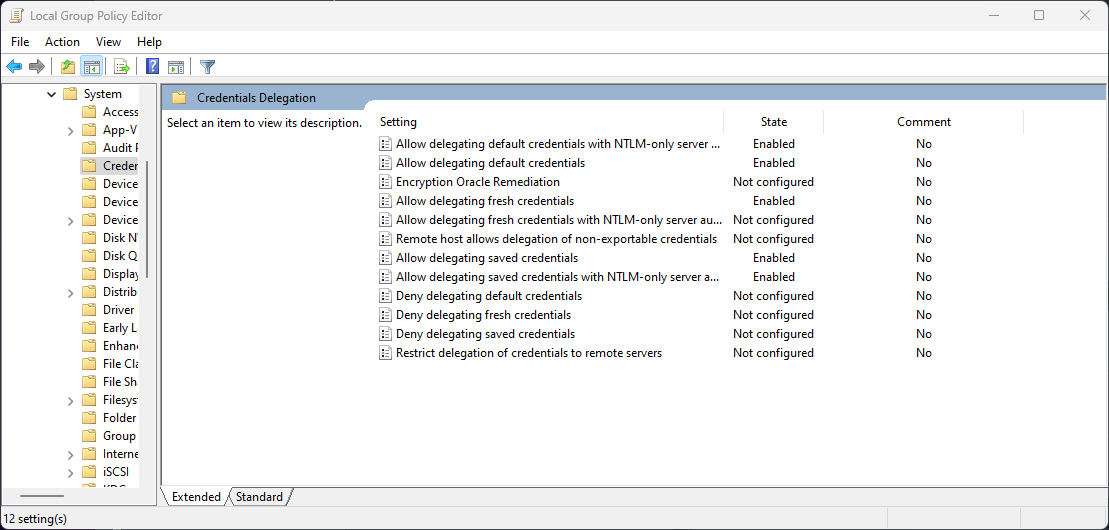Select the Display folder in tree
This screenshot has height=530, width=1109.
[x=110, y=274]
